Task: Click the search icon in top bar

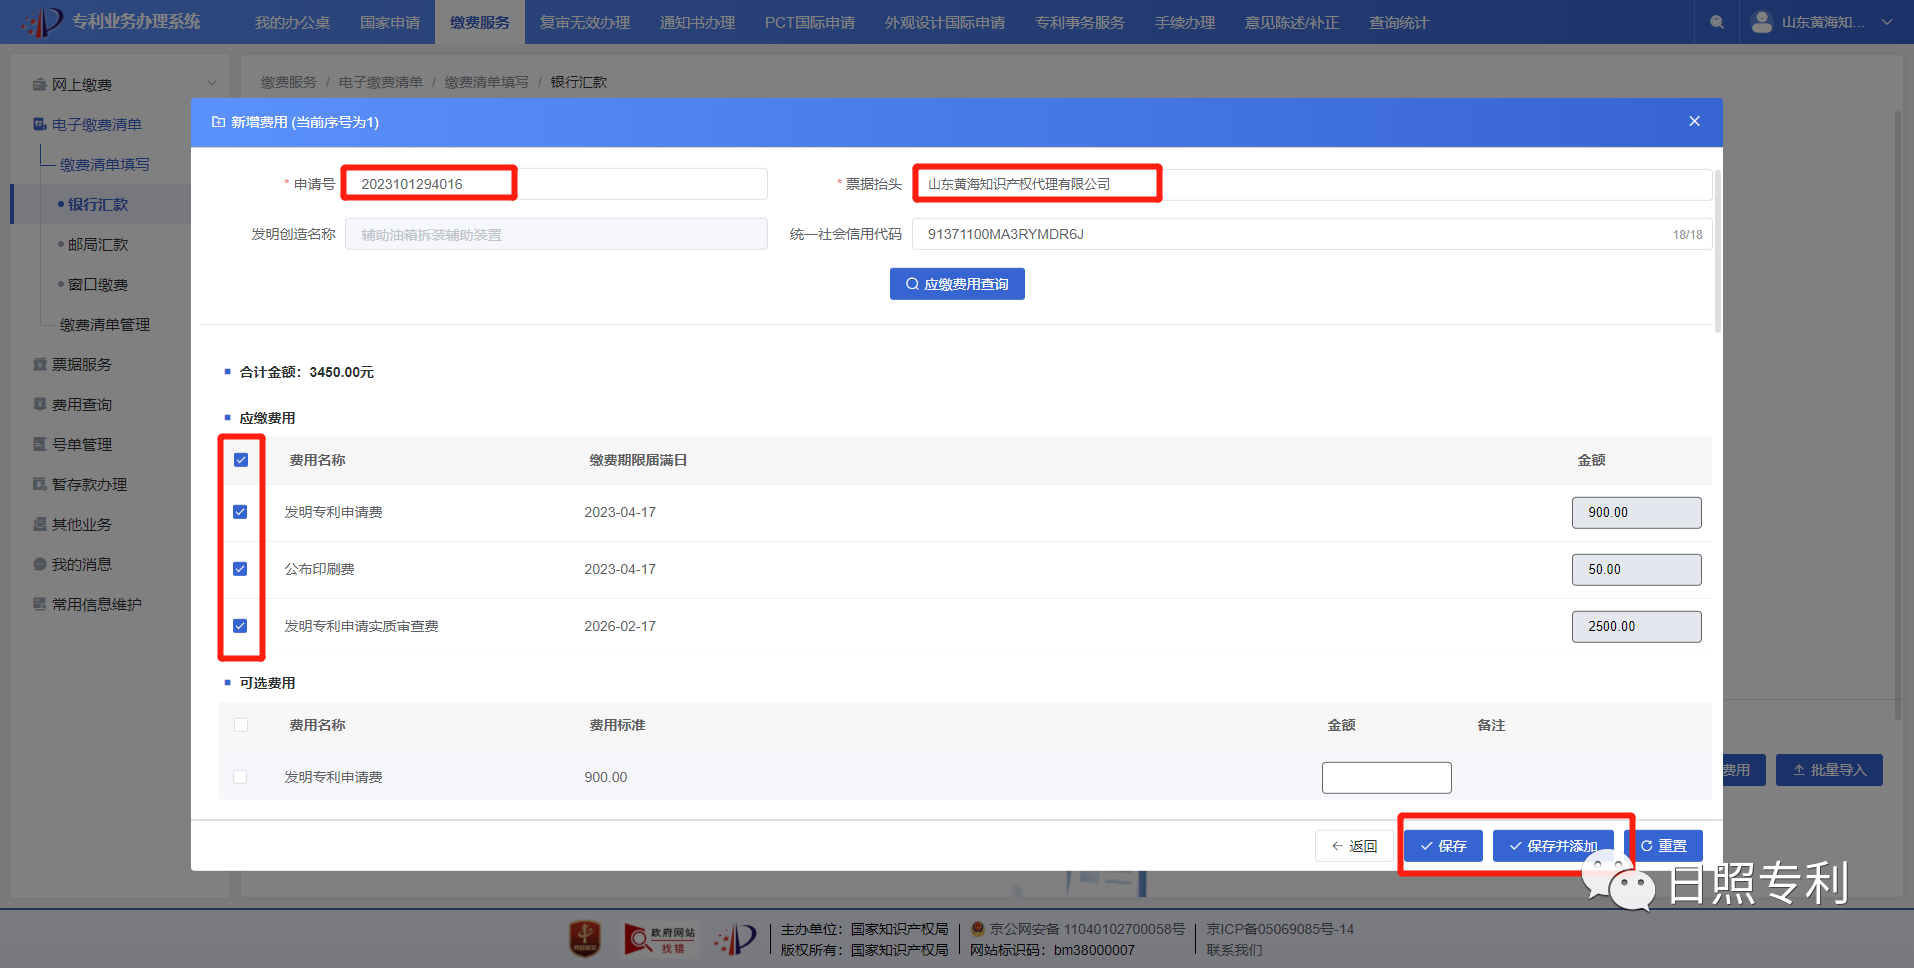Action: pos(1716,22)
